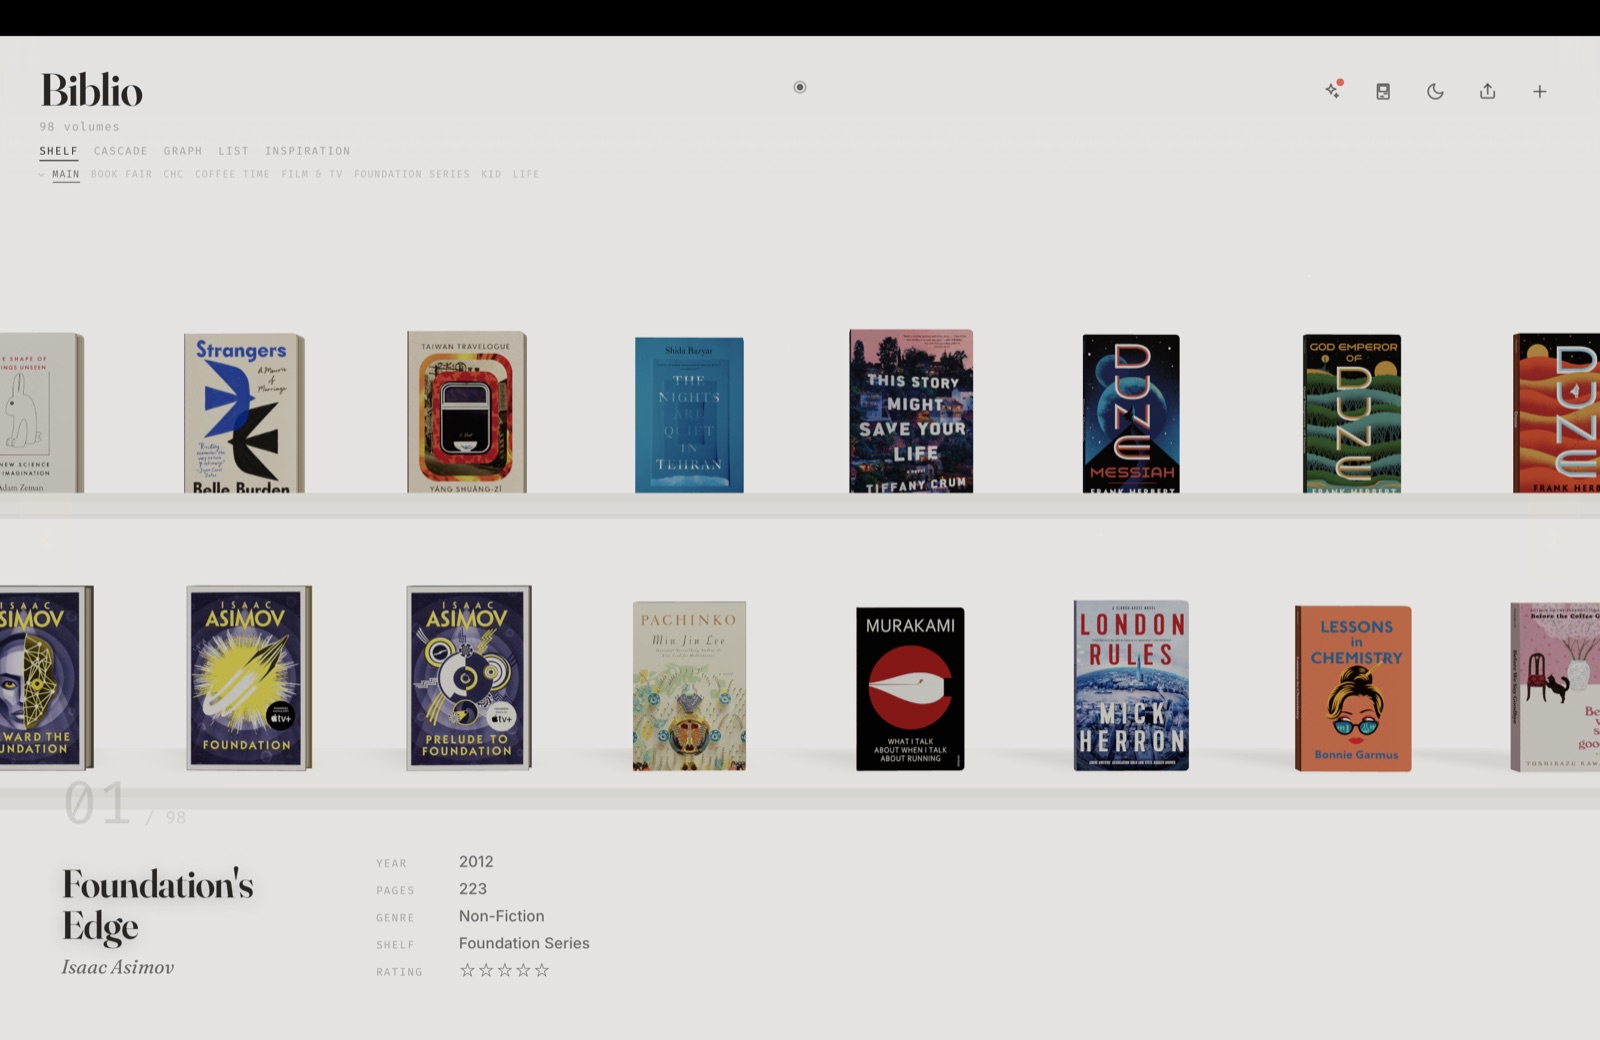The image size is (1600, 1040).
Task: Click the genre value Non-Fiction
Action: (502, 916)
